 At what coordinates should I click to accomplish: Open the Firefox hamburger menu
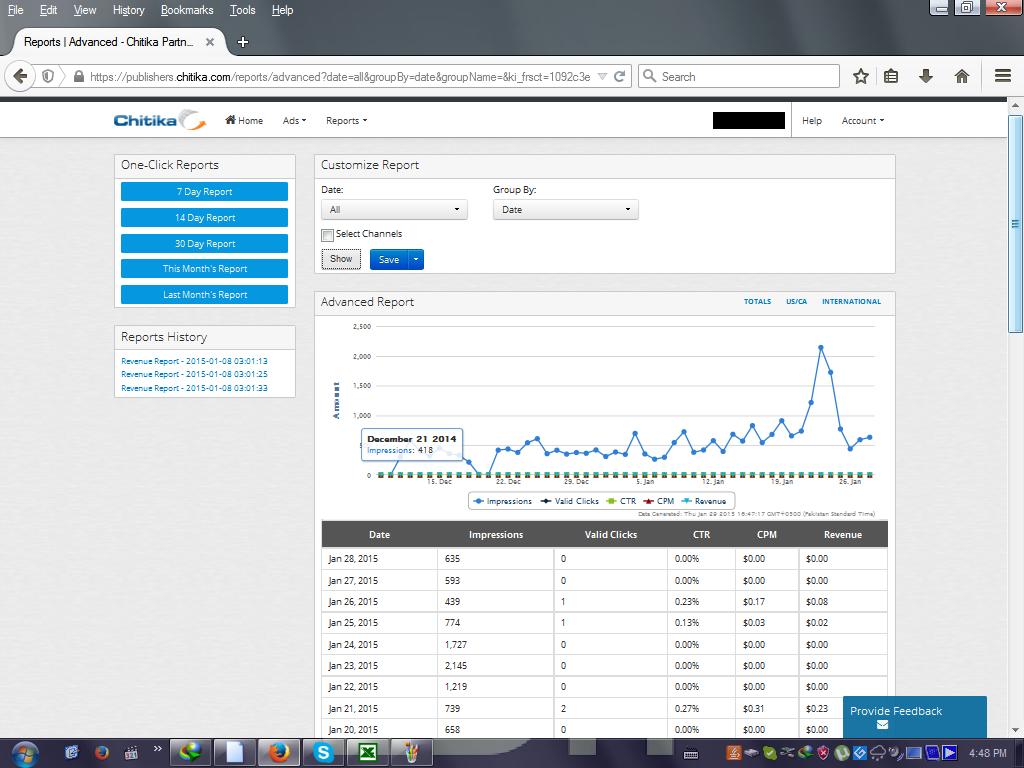[1003, 76]
